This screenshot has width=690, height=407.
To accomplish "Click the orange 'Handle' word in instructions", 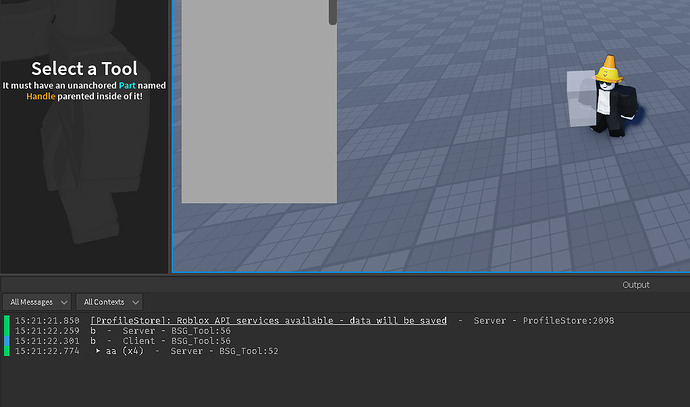I will (x=40, y=96).
